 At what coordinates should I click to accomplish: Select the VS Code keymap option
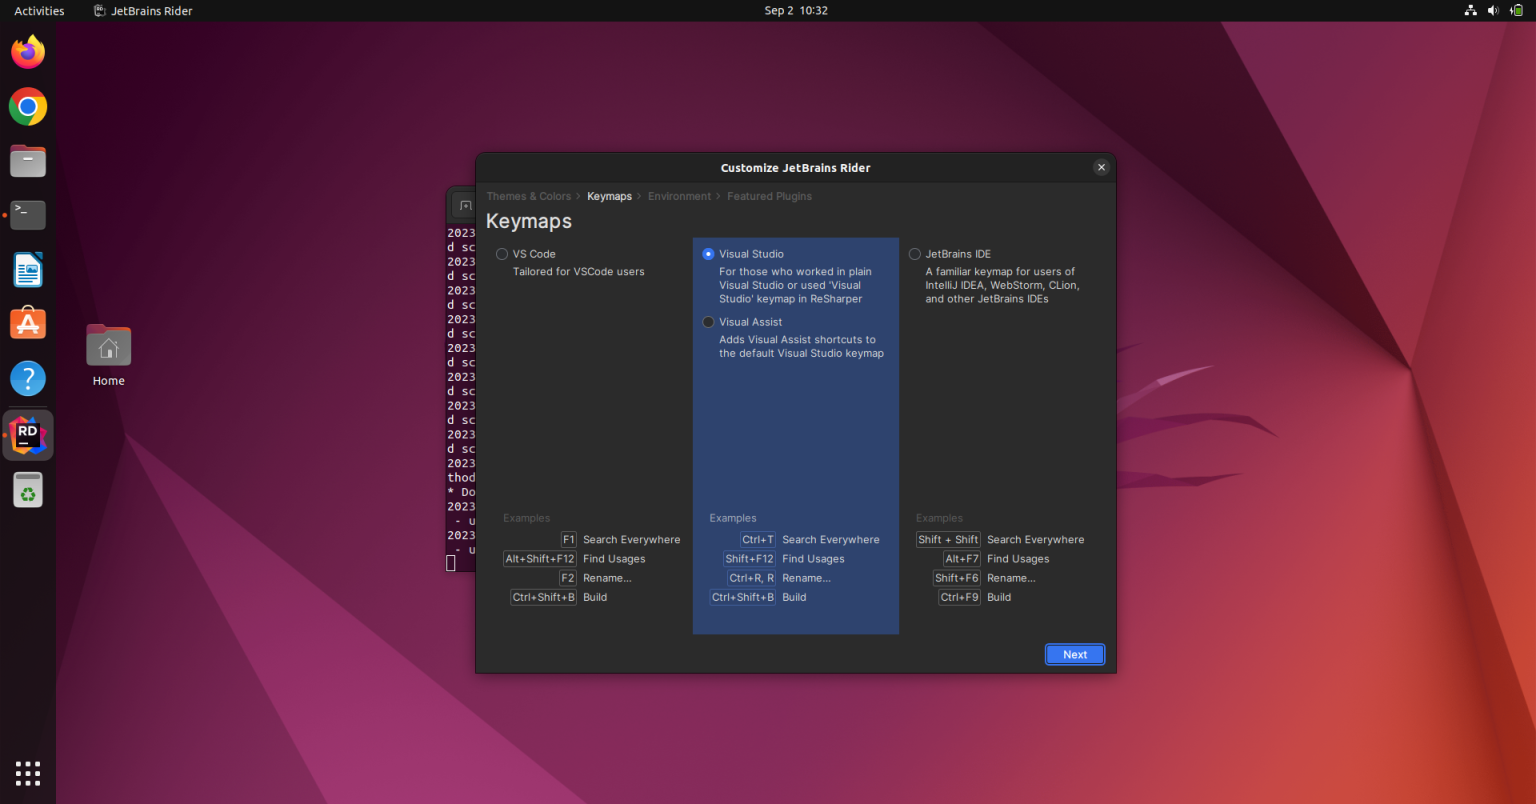pyautogui.click(x=501, y=254)
